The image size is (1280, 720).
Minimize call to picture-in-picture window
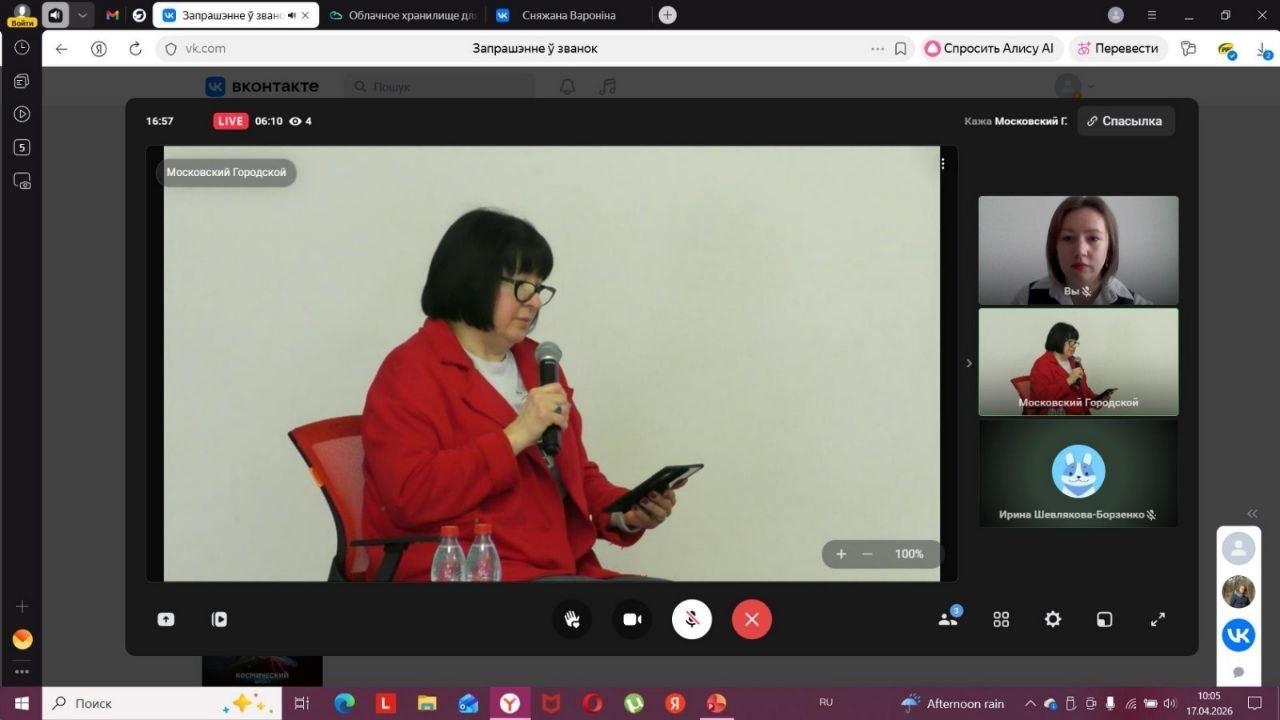point(1105,619)
